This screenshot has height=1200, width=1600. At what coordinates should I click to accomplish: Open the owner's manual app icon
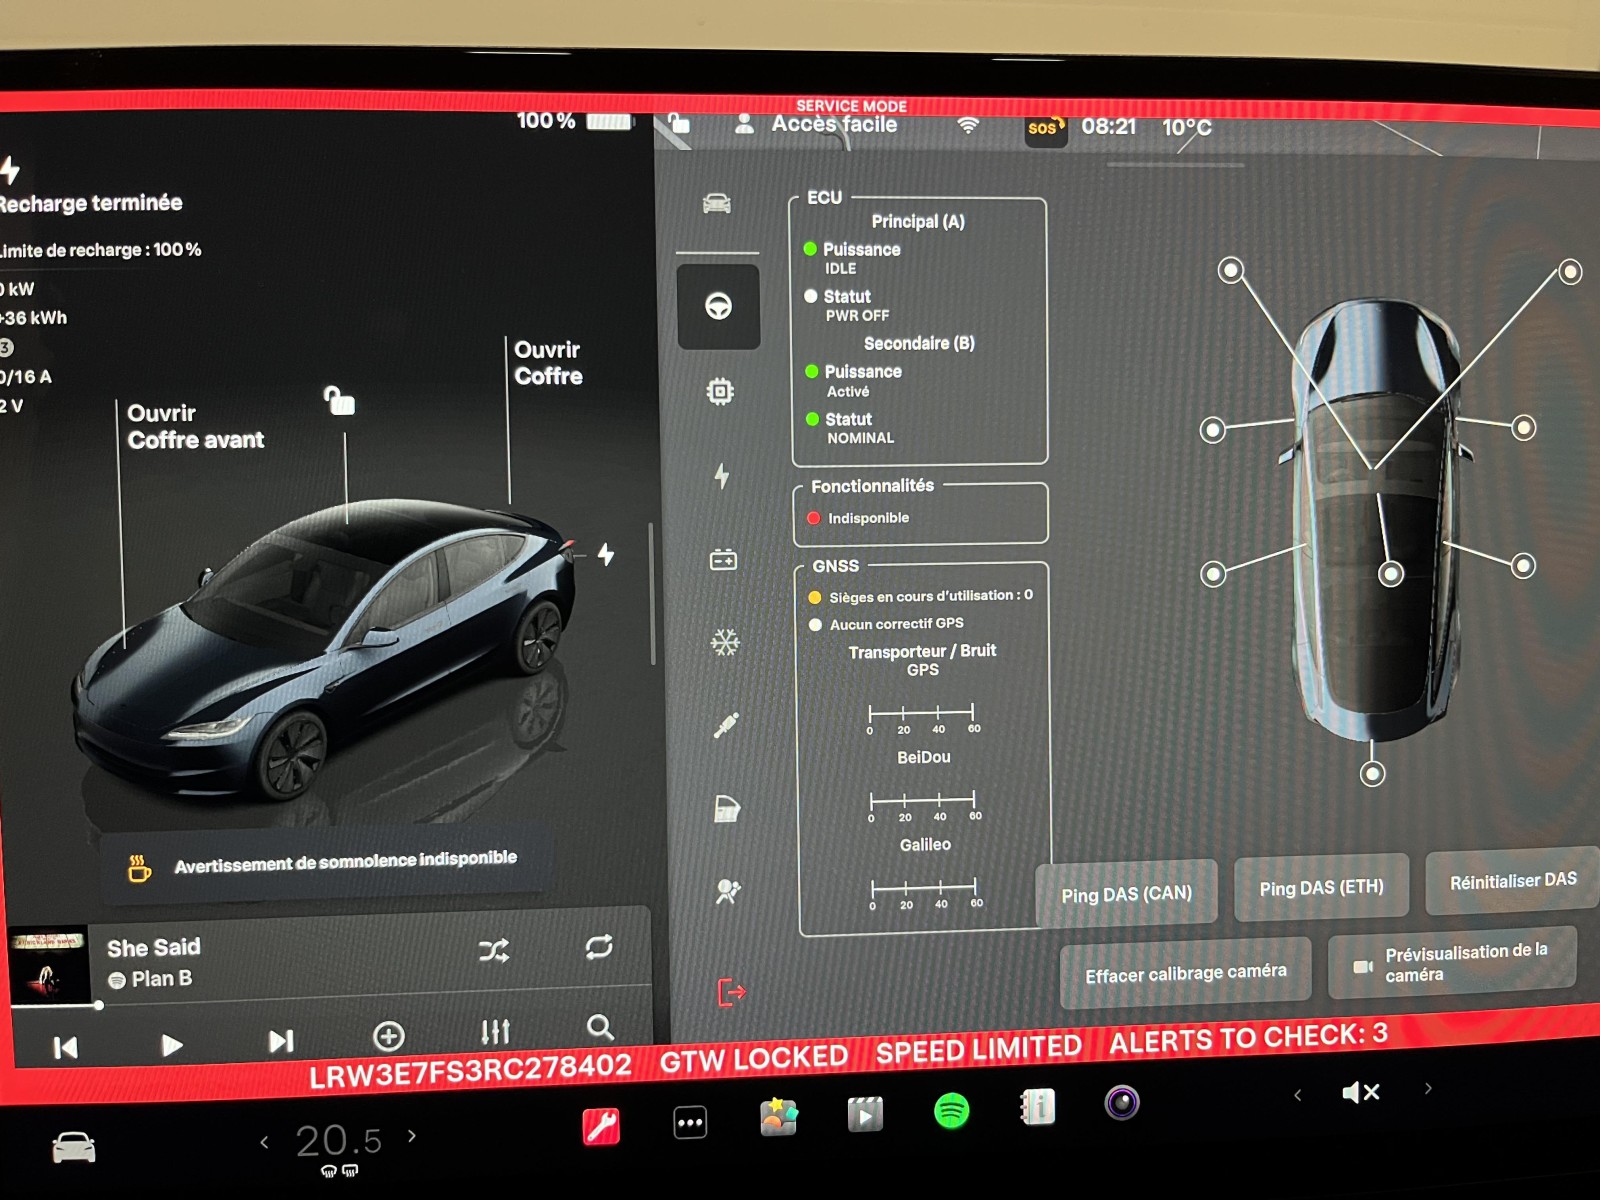[1037, 1107]
